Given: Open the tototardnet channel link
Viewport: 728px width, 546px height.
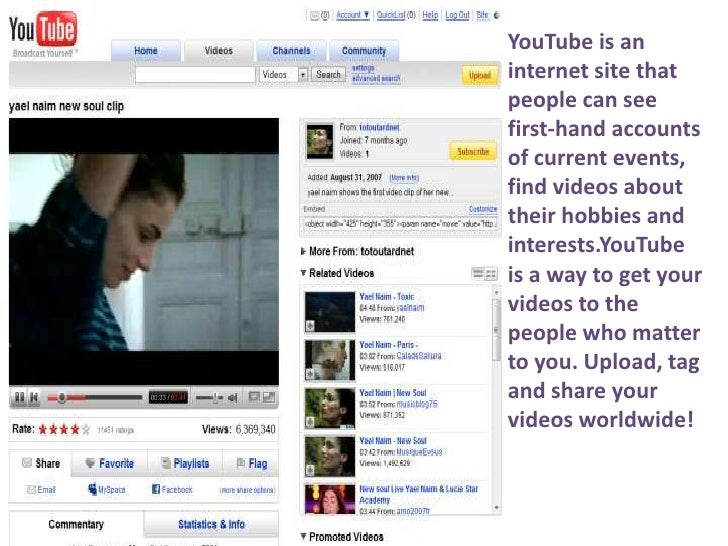Looking at the screenshot, I should 379,127.
